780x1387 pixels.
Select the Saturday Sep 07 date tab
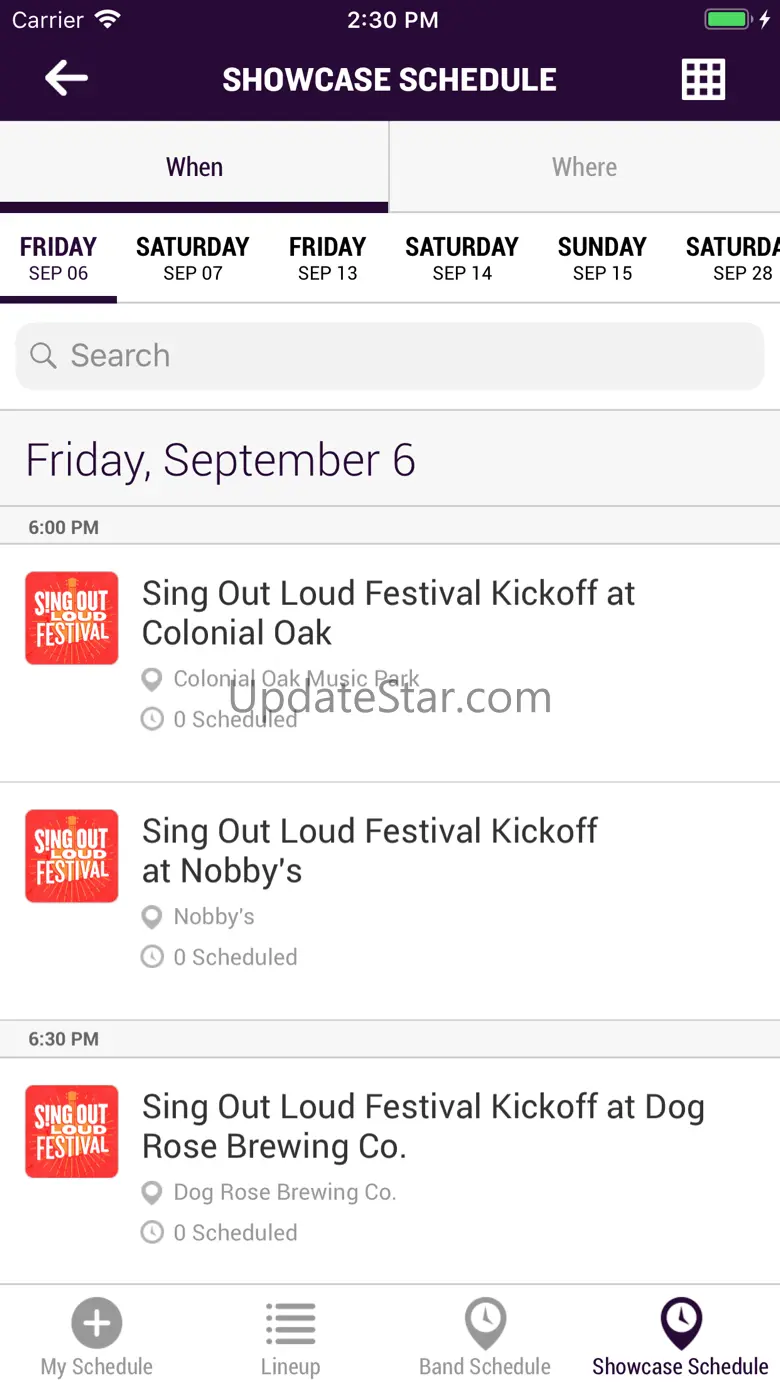click(x=192, y=259)
